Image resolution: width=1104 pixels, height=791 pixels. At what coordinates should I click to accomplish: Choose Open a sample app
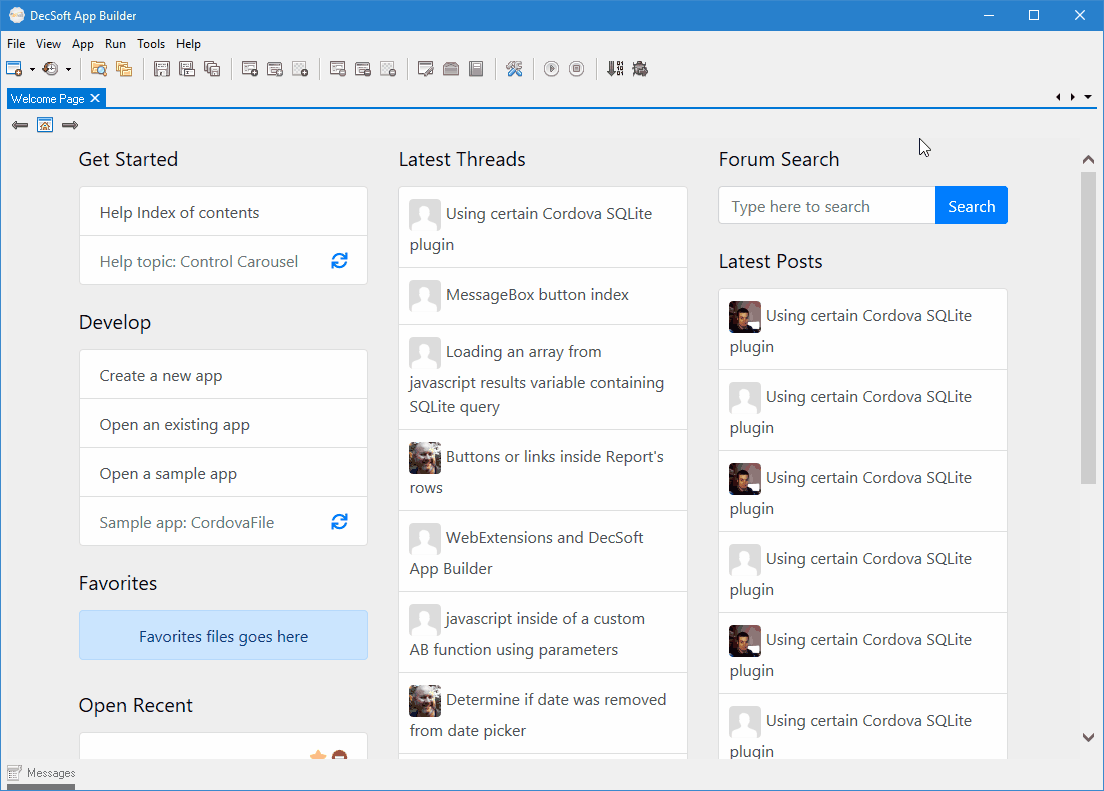coord(223,473)
